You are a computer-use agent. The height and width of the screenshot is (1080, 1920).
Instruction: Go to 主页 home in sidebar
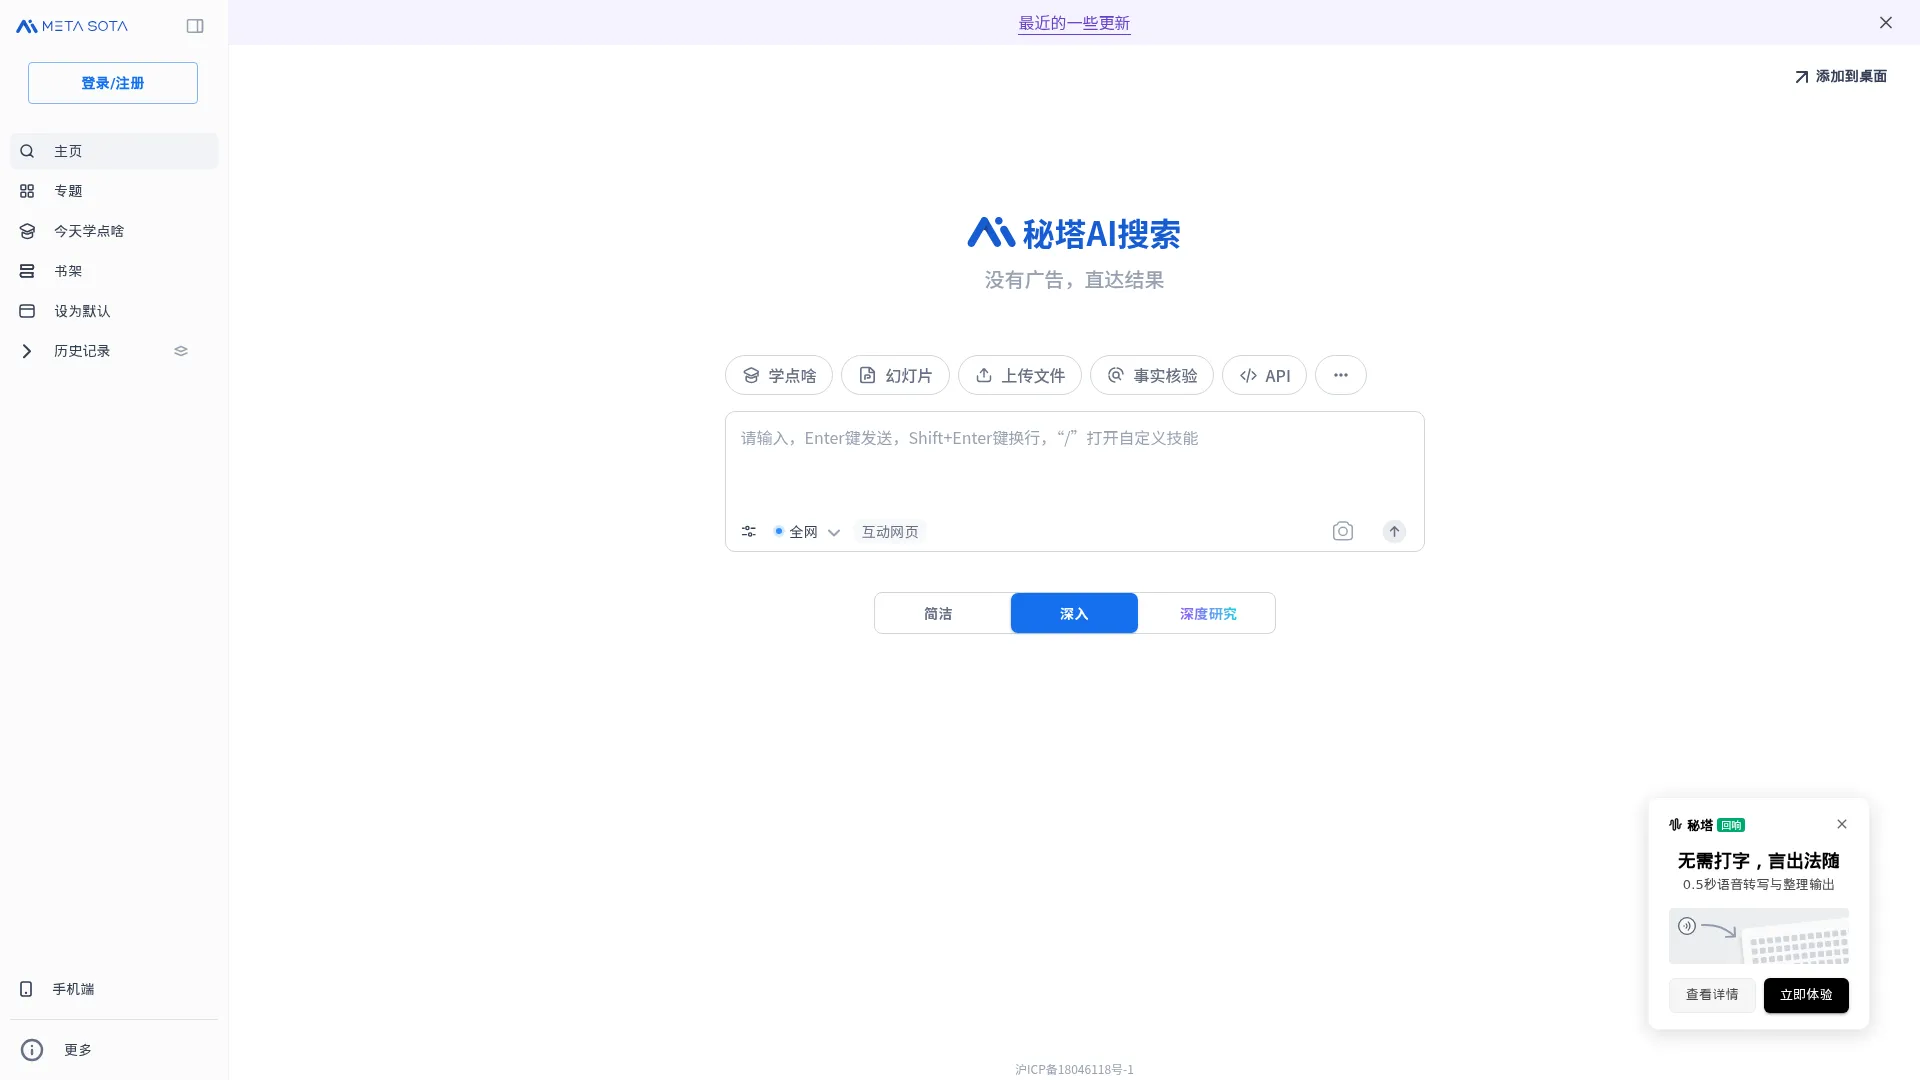(x=114, y=151)
